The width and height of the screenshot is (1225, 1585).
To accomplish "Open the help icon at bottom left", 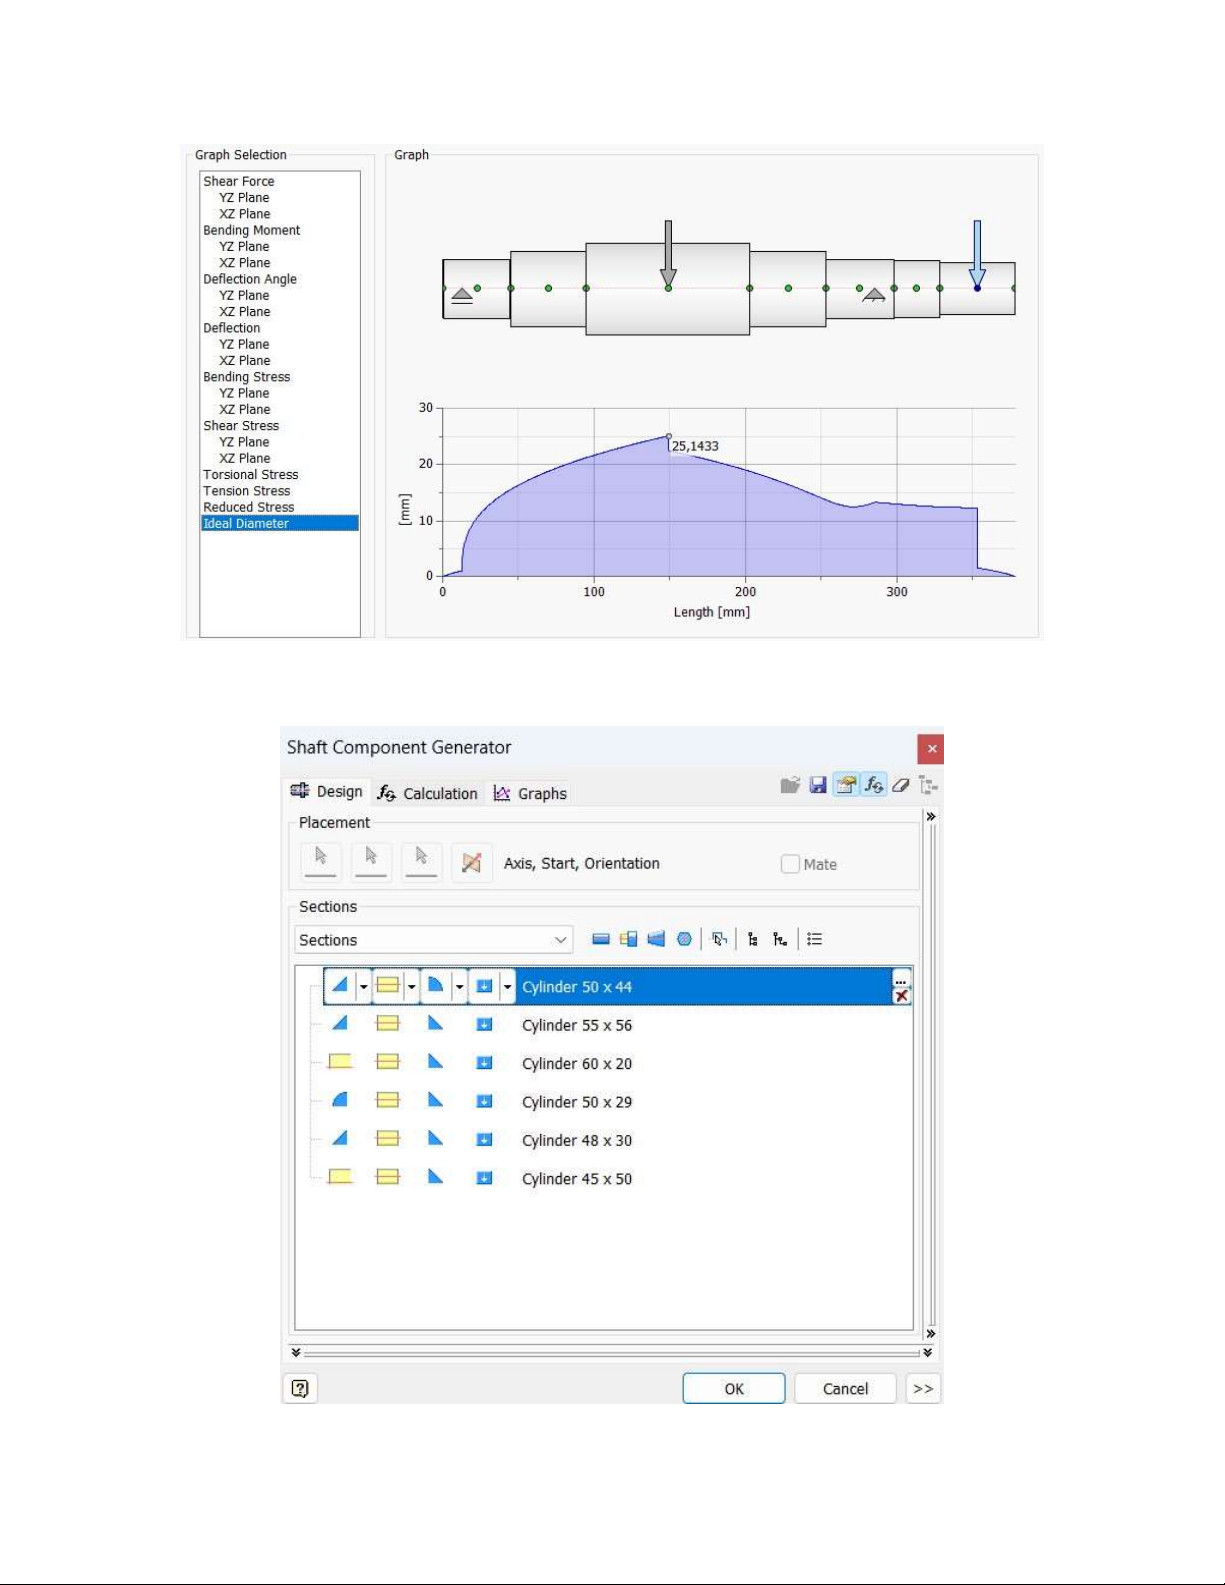I will point(300,1388).
